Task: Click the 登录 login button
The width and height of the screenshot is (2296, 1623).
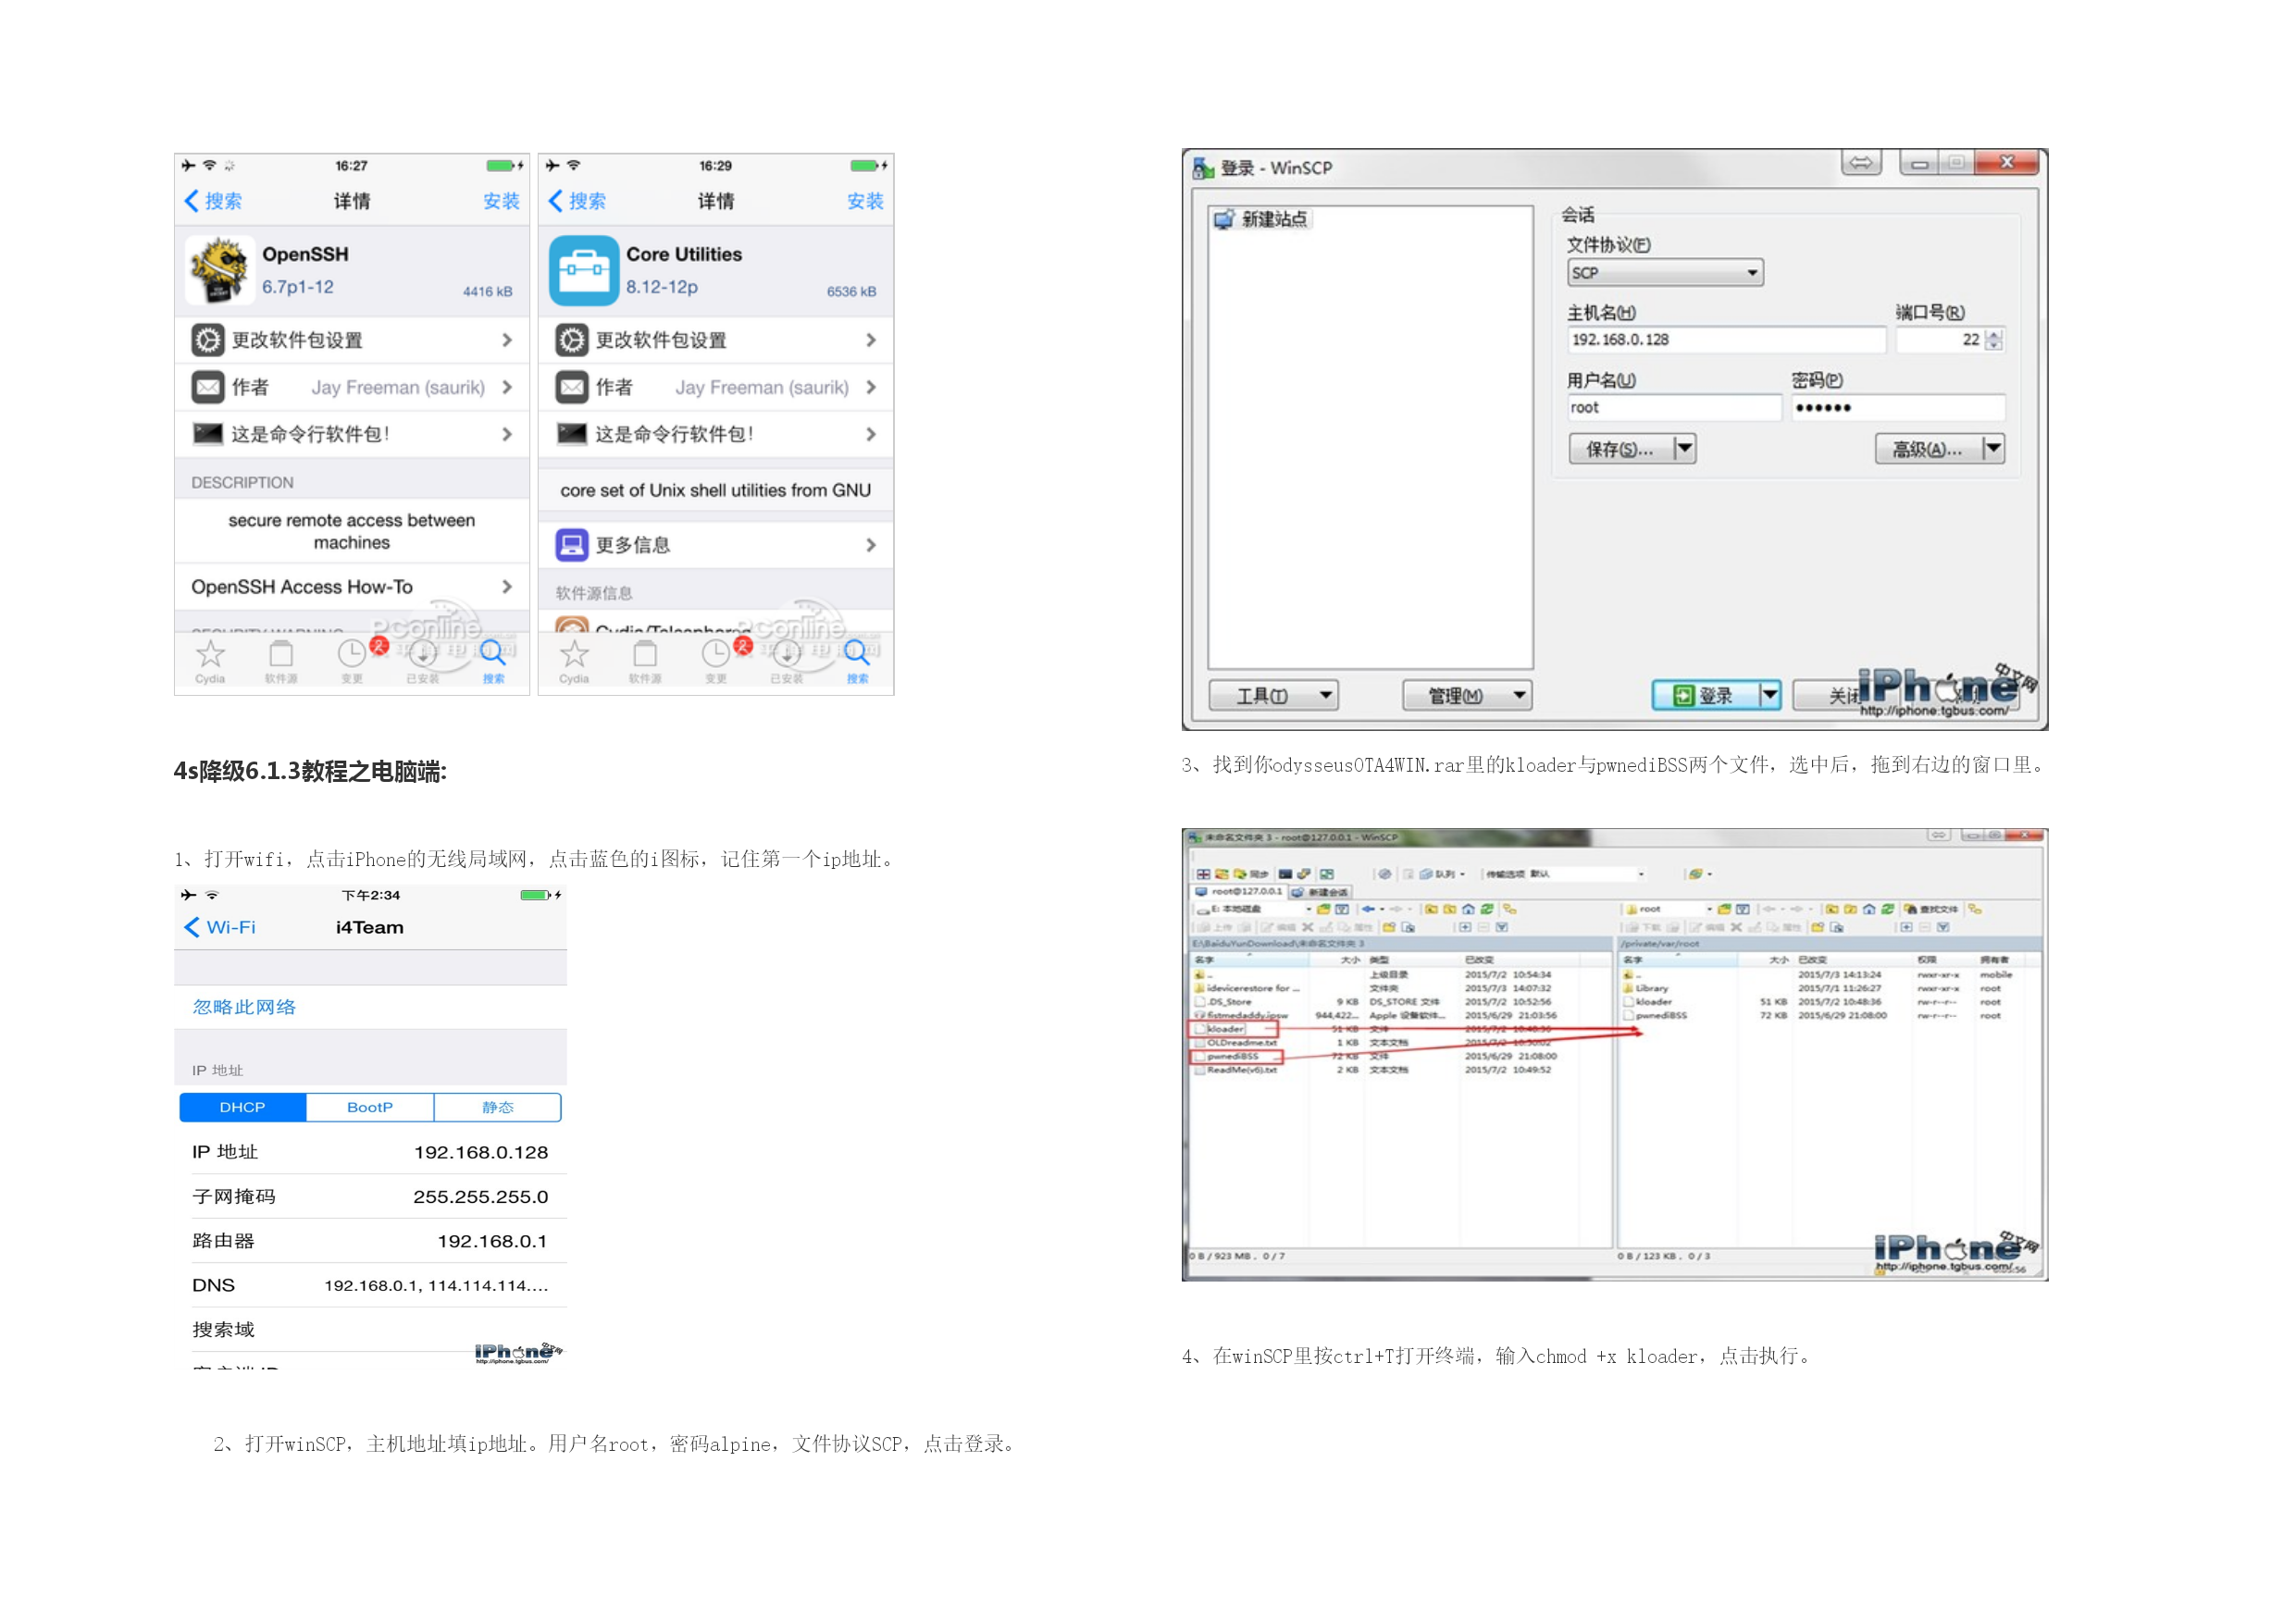Action: pos(1704,695)
